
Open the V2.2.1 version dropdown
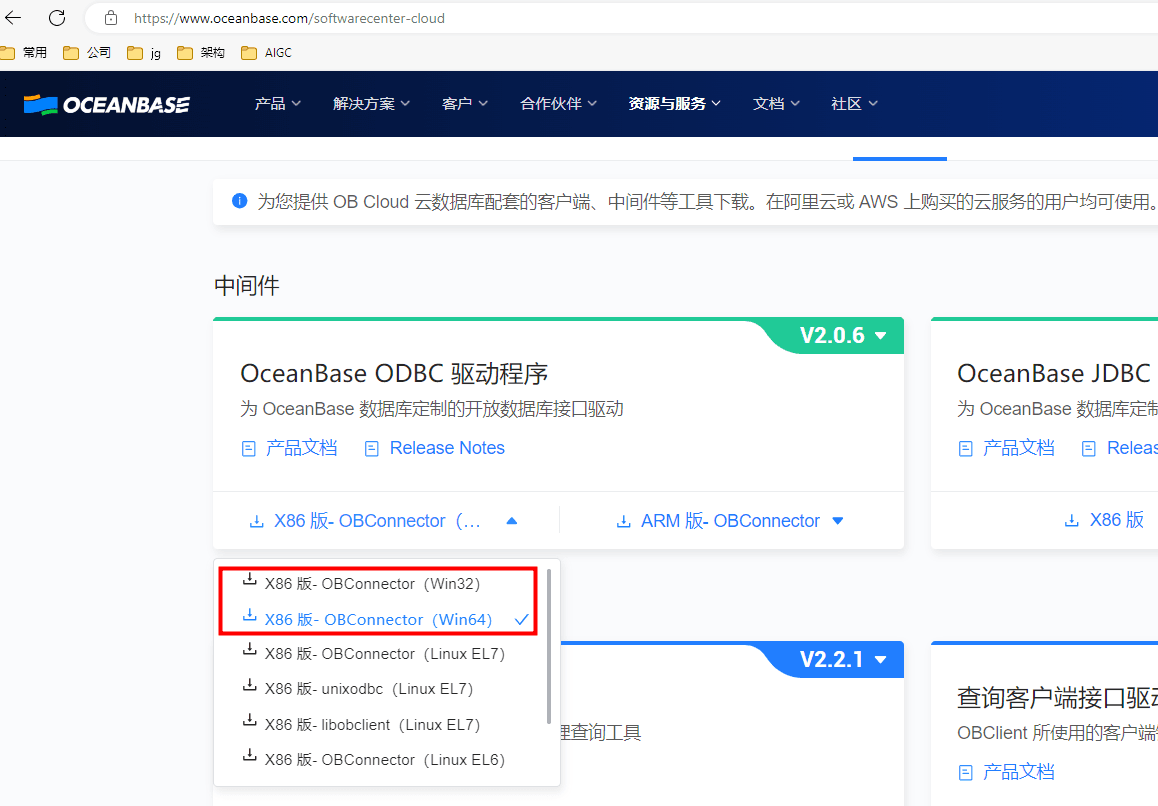pos(843,659)
